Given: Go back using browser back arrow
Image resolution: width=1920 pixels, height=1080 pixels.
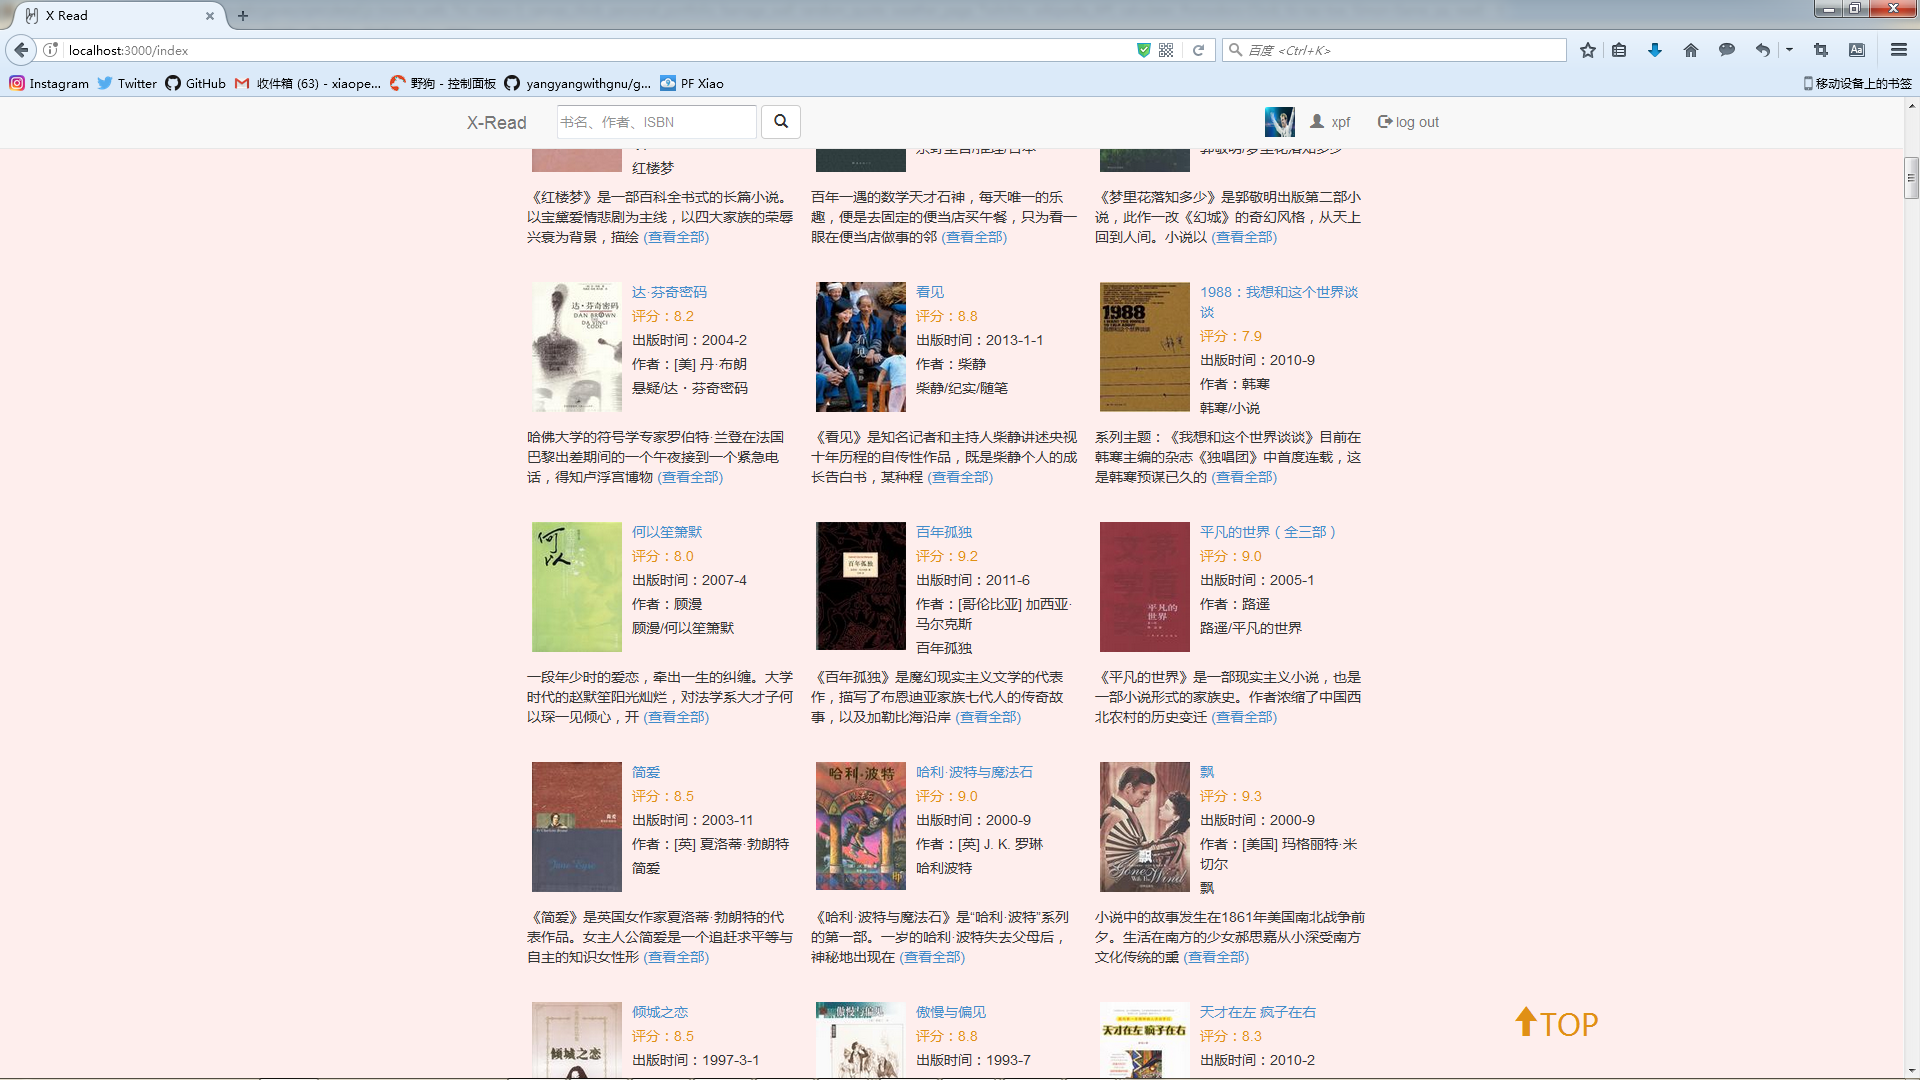Looking at the screenshot, I should [x=21, y=50].
